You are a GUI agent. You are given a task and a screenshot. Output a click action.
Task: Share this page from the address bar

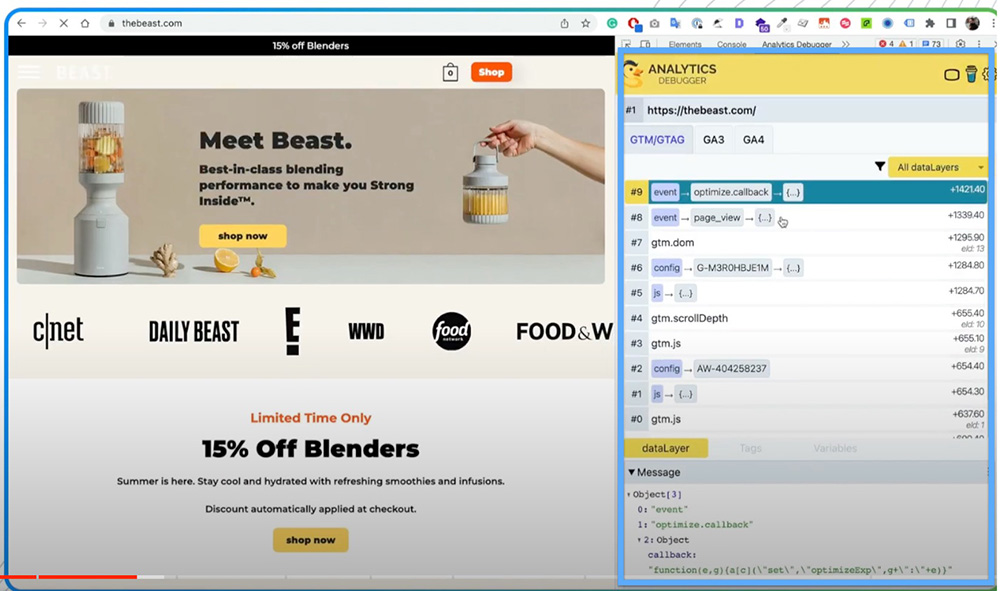click(x=564, y=24)
